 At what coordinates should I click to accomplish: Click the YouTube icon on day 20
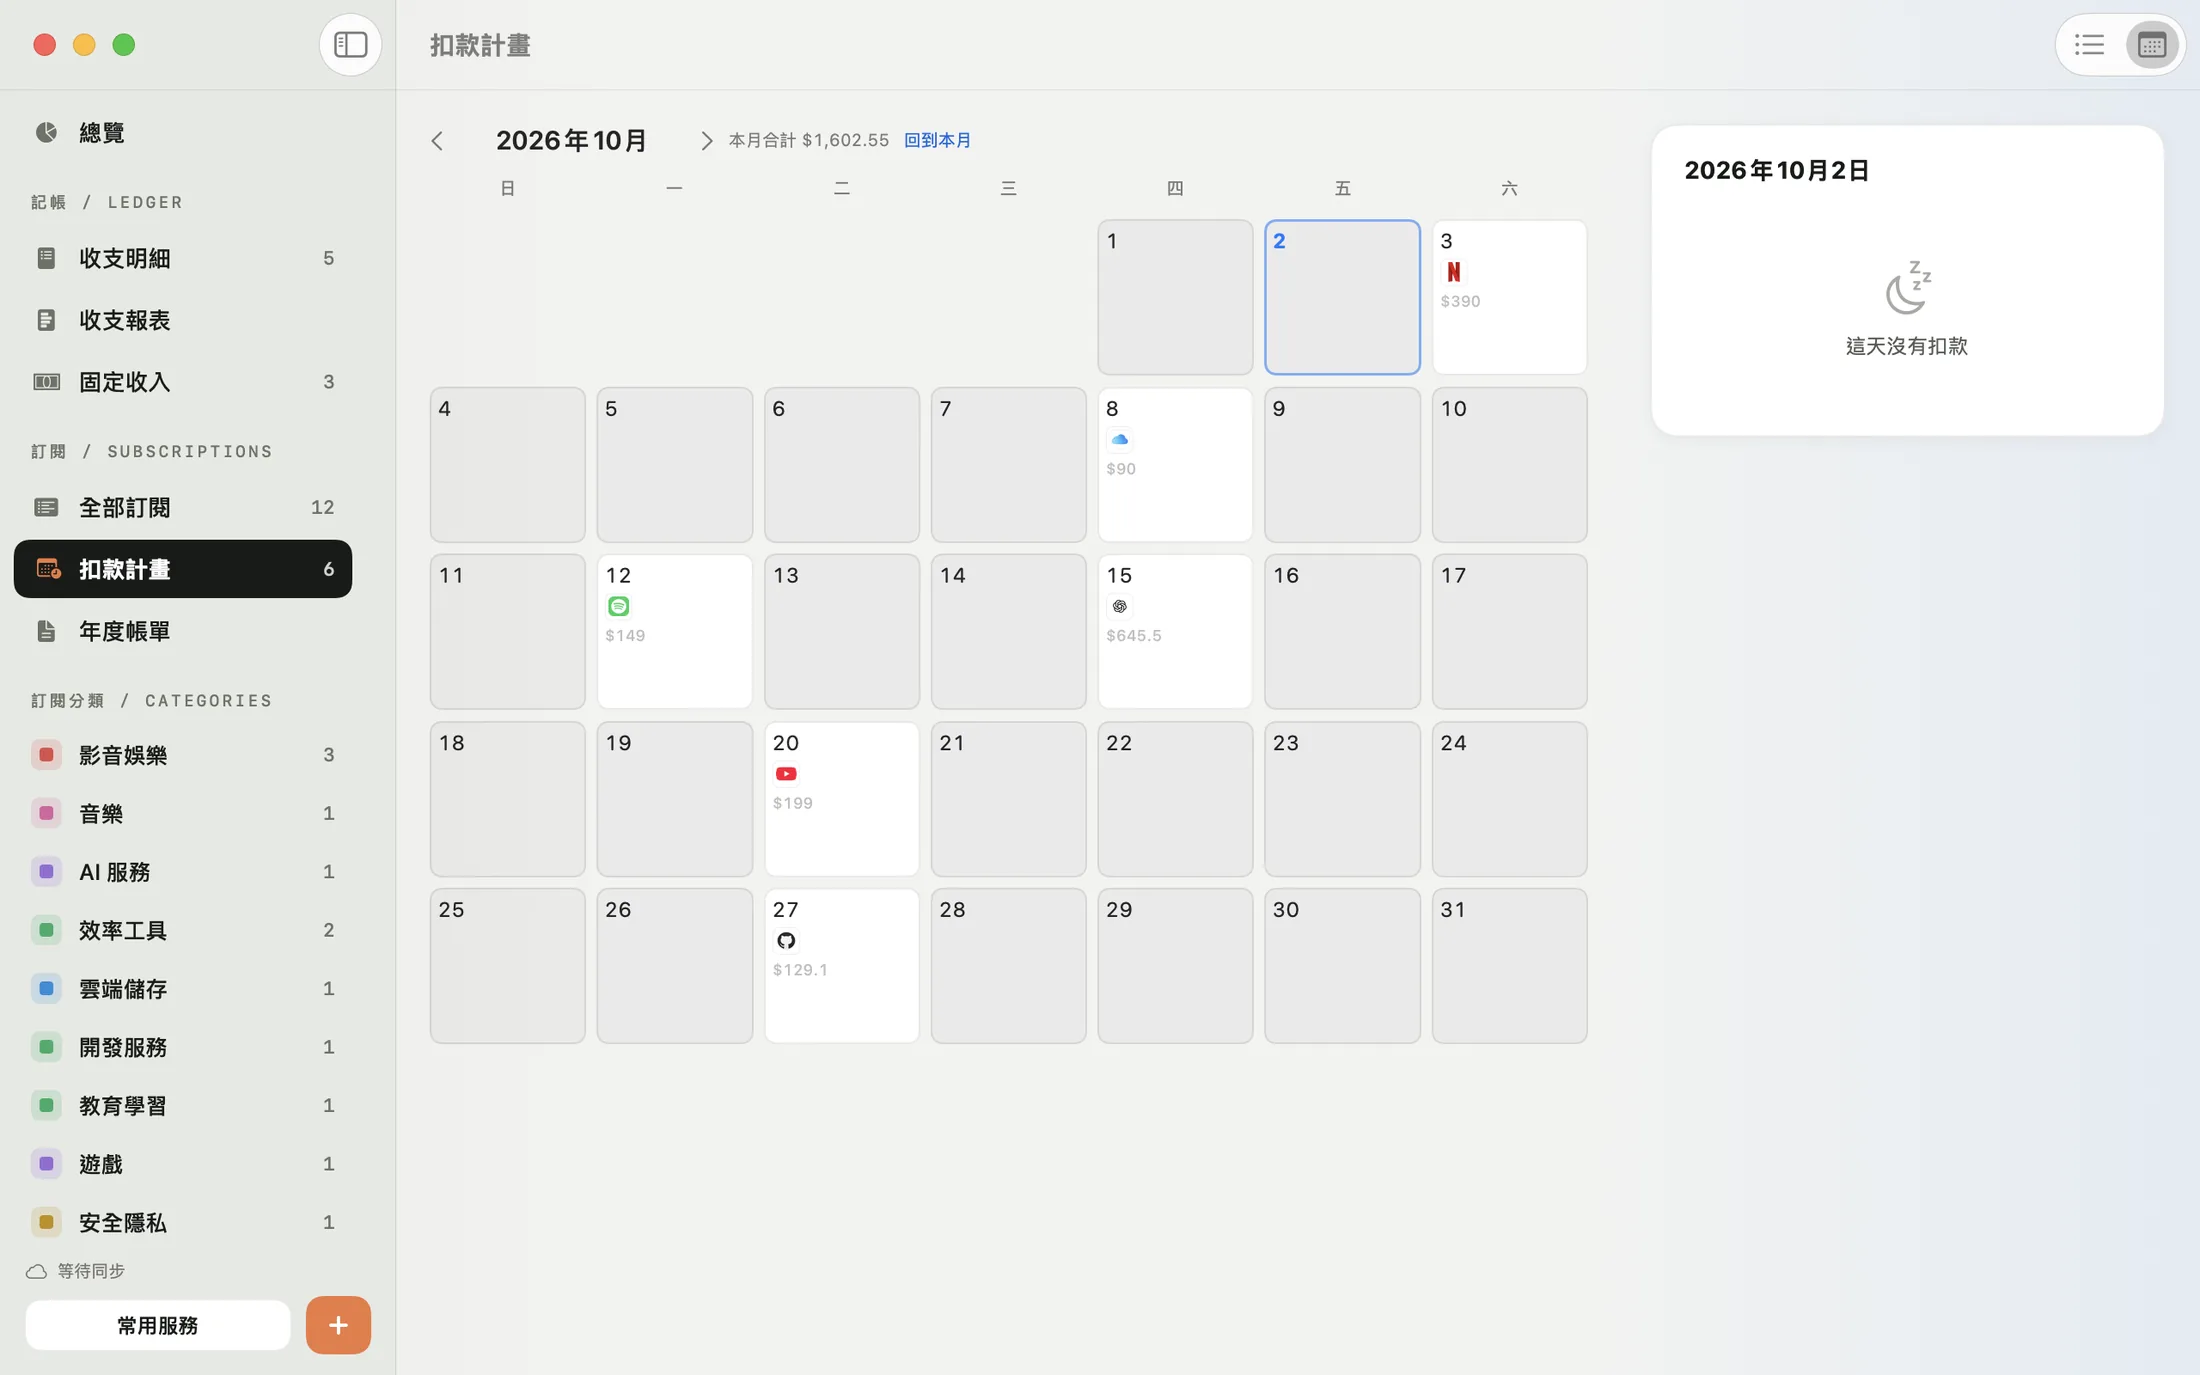[786, 774]
